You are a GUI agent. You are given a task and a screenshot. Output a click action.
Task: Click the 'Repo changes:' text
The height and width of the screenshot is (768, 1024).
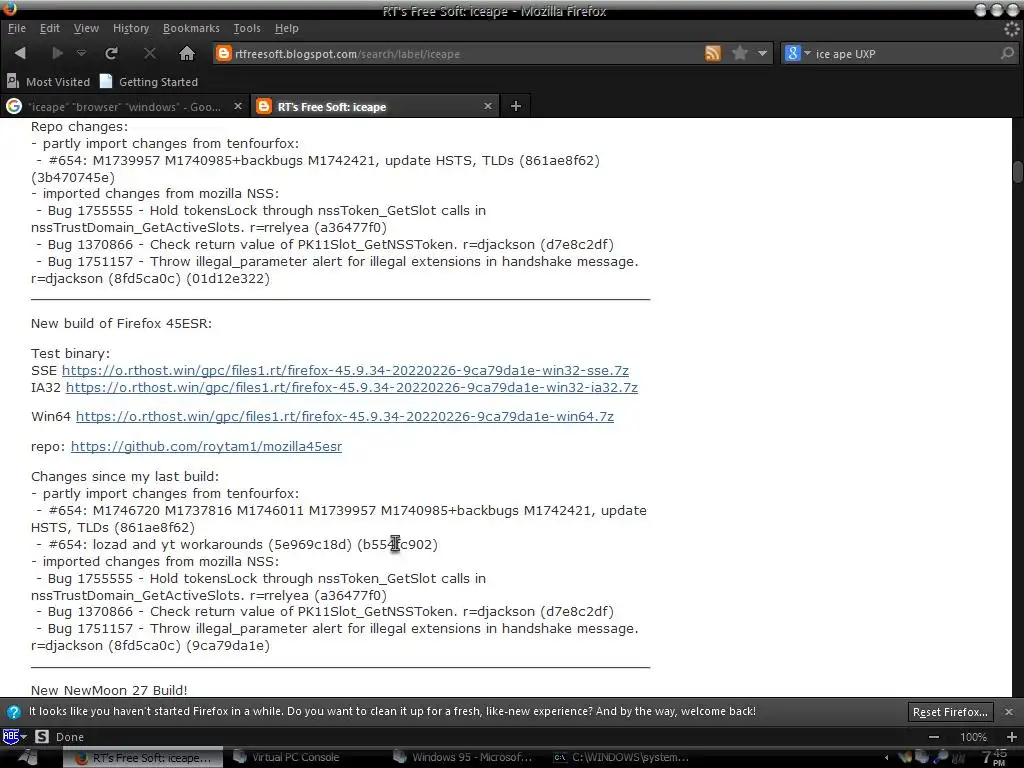click(x=80, y=127)
